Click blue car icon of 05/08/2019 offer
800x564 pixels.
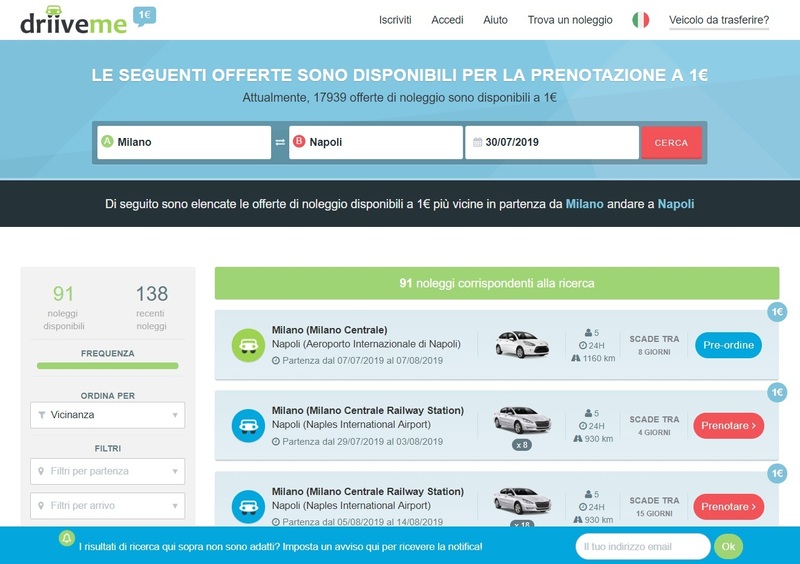[248, 506]
